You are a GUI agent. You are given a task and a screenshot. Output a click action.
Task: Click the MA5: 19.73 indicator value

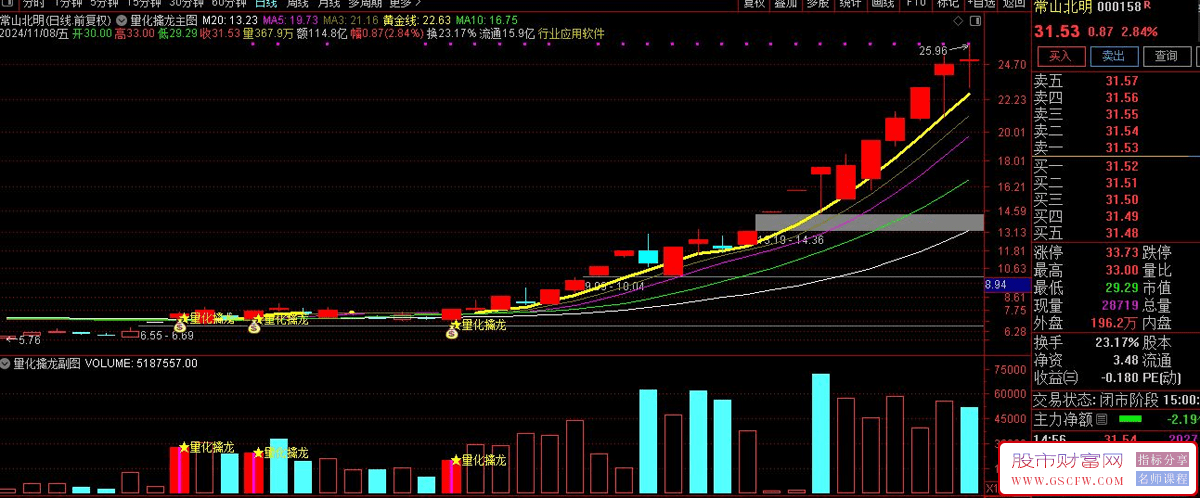pos(290,19)
